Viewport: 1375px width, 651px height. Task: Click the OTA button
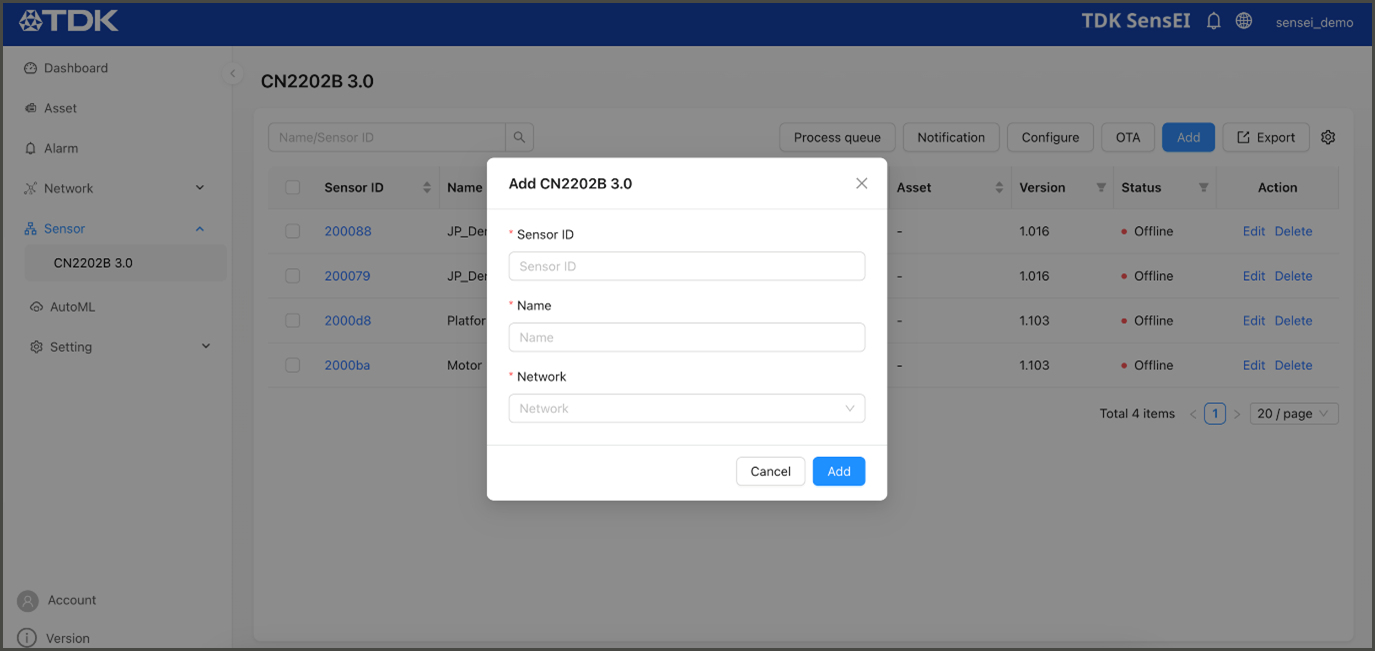1128,137
